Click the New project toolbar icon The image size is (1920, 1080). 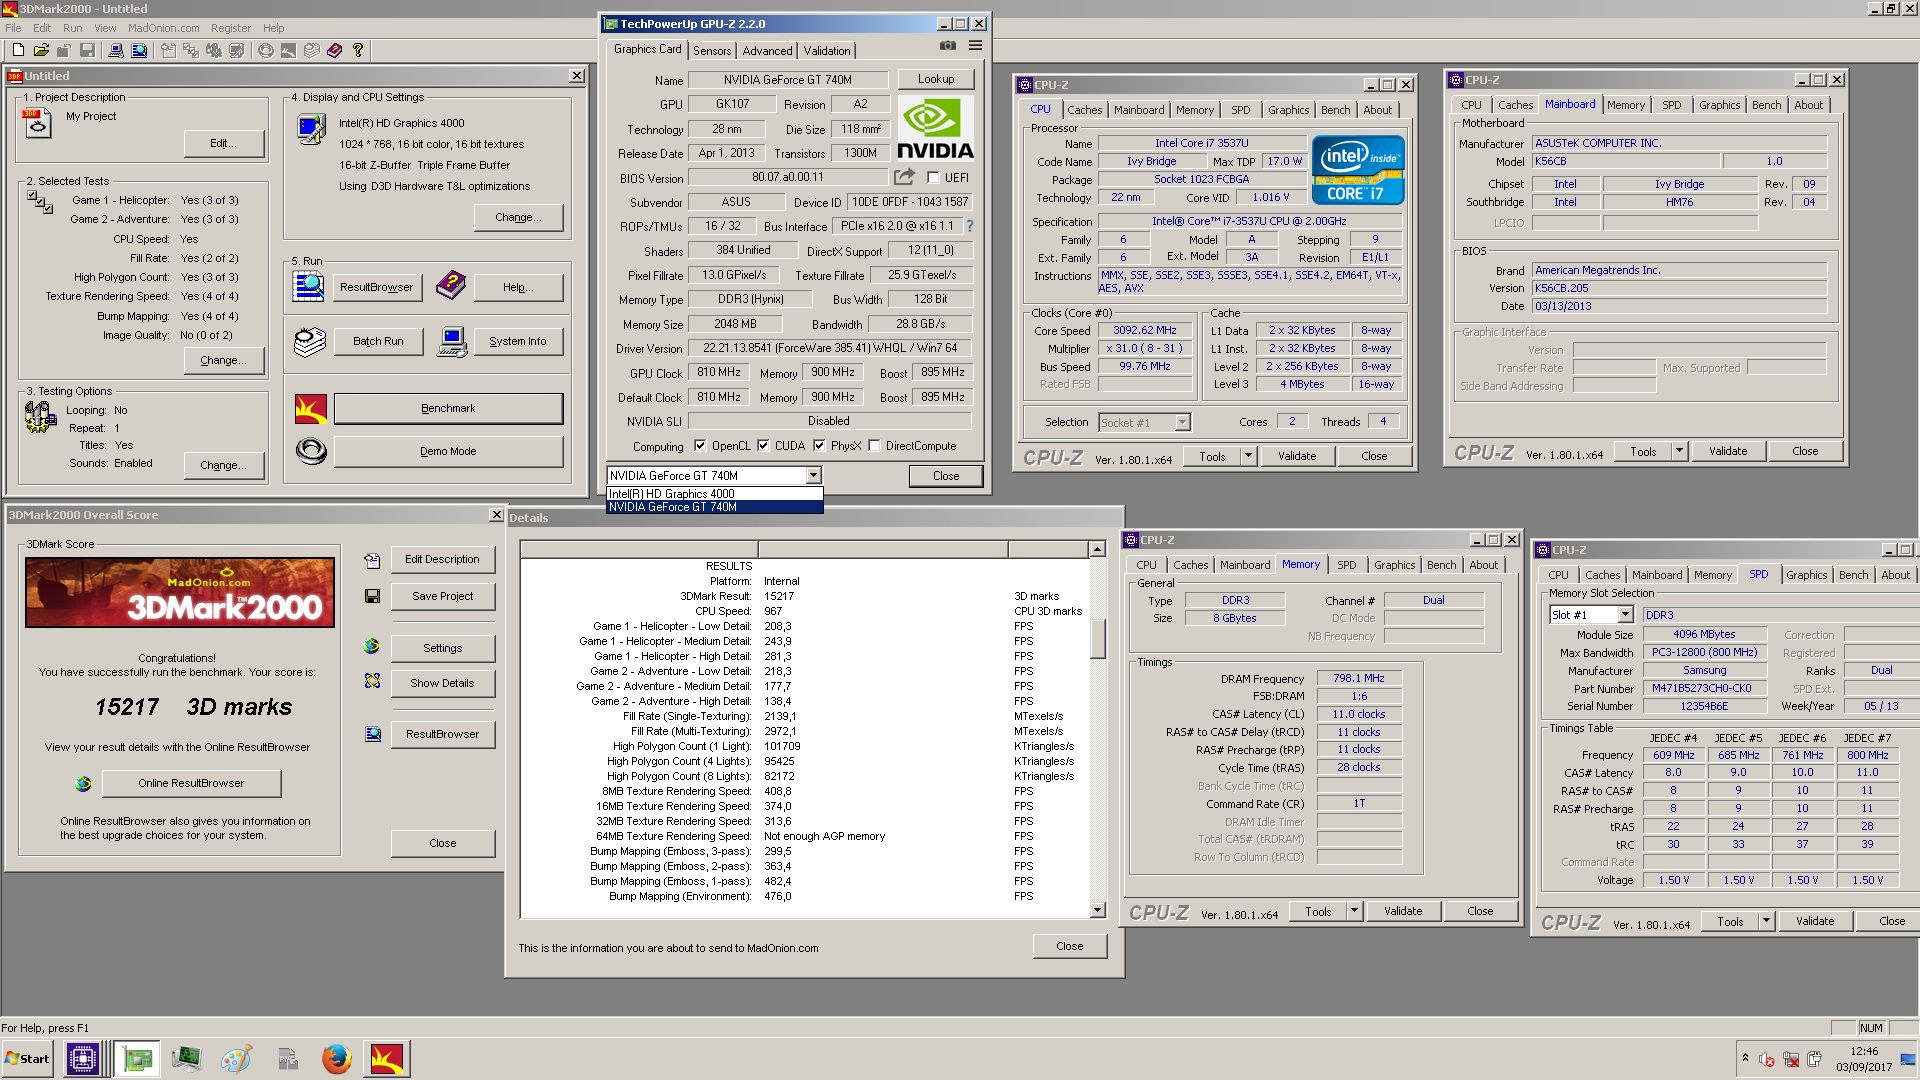(18, 50)
